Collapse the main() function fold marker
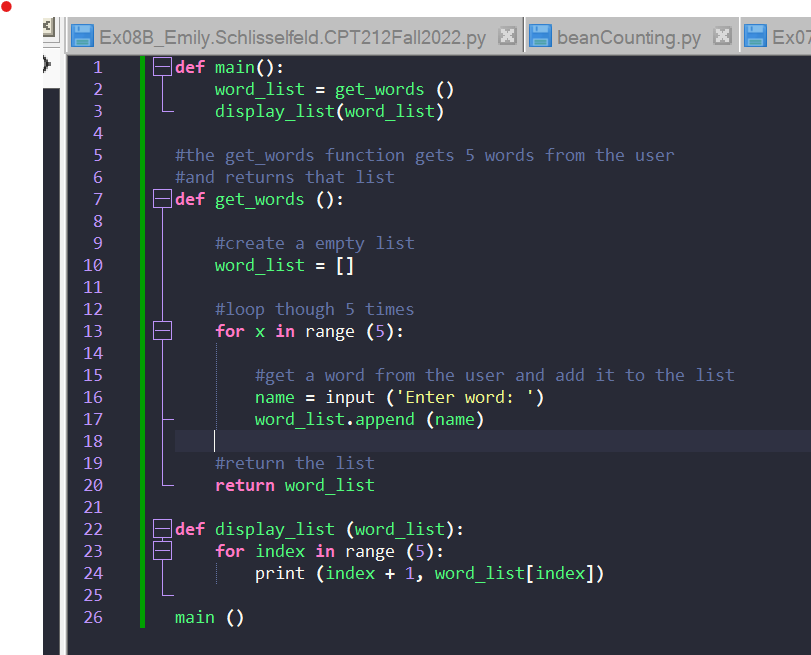 click(162, 66)
